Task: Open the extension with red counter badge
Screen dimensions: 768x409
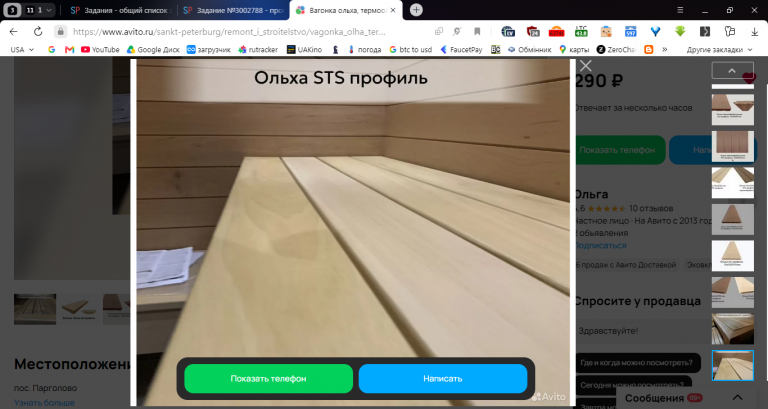Action: click(556, 31)
